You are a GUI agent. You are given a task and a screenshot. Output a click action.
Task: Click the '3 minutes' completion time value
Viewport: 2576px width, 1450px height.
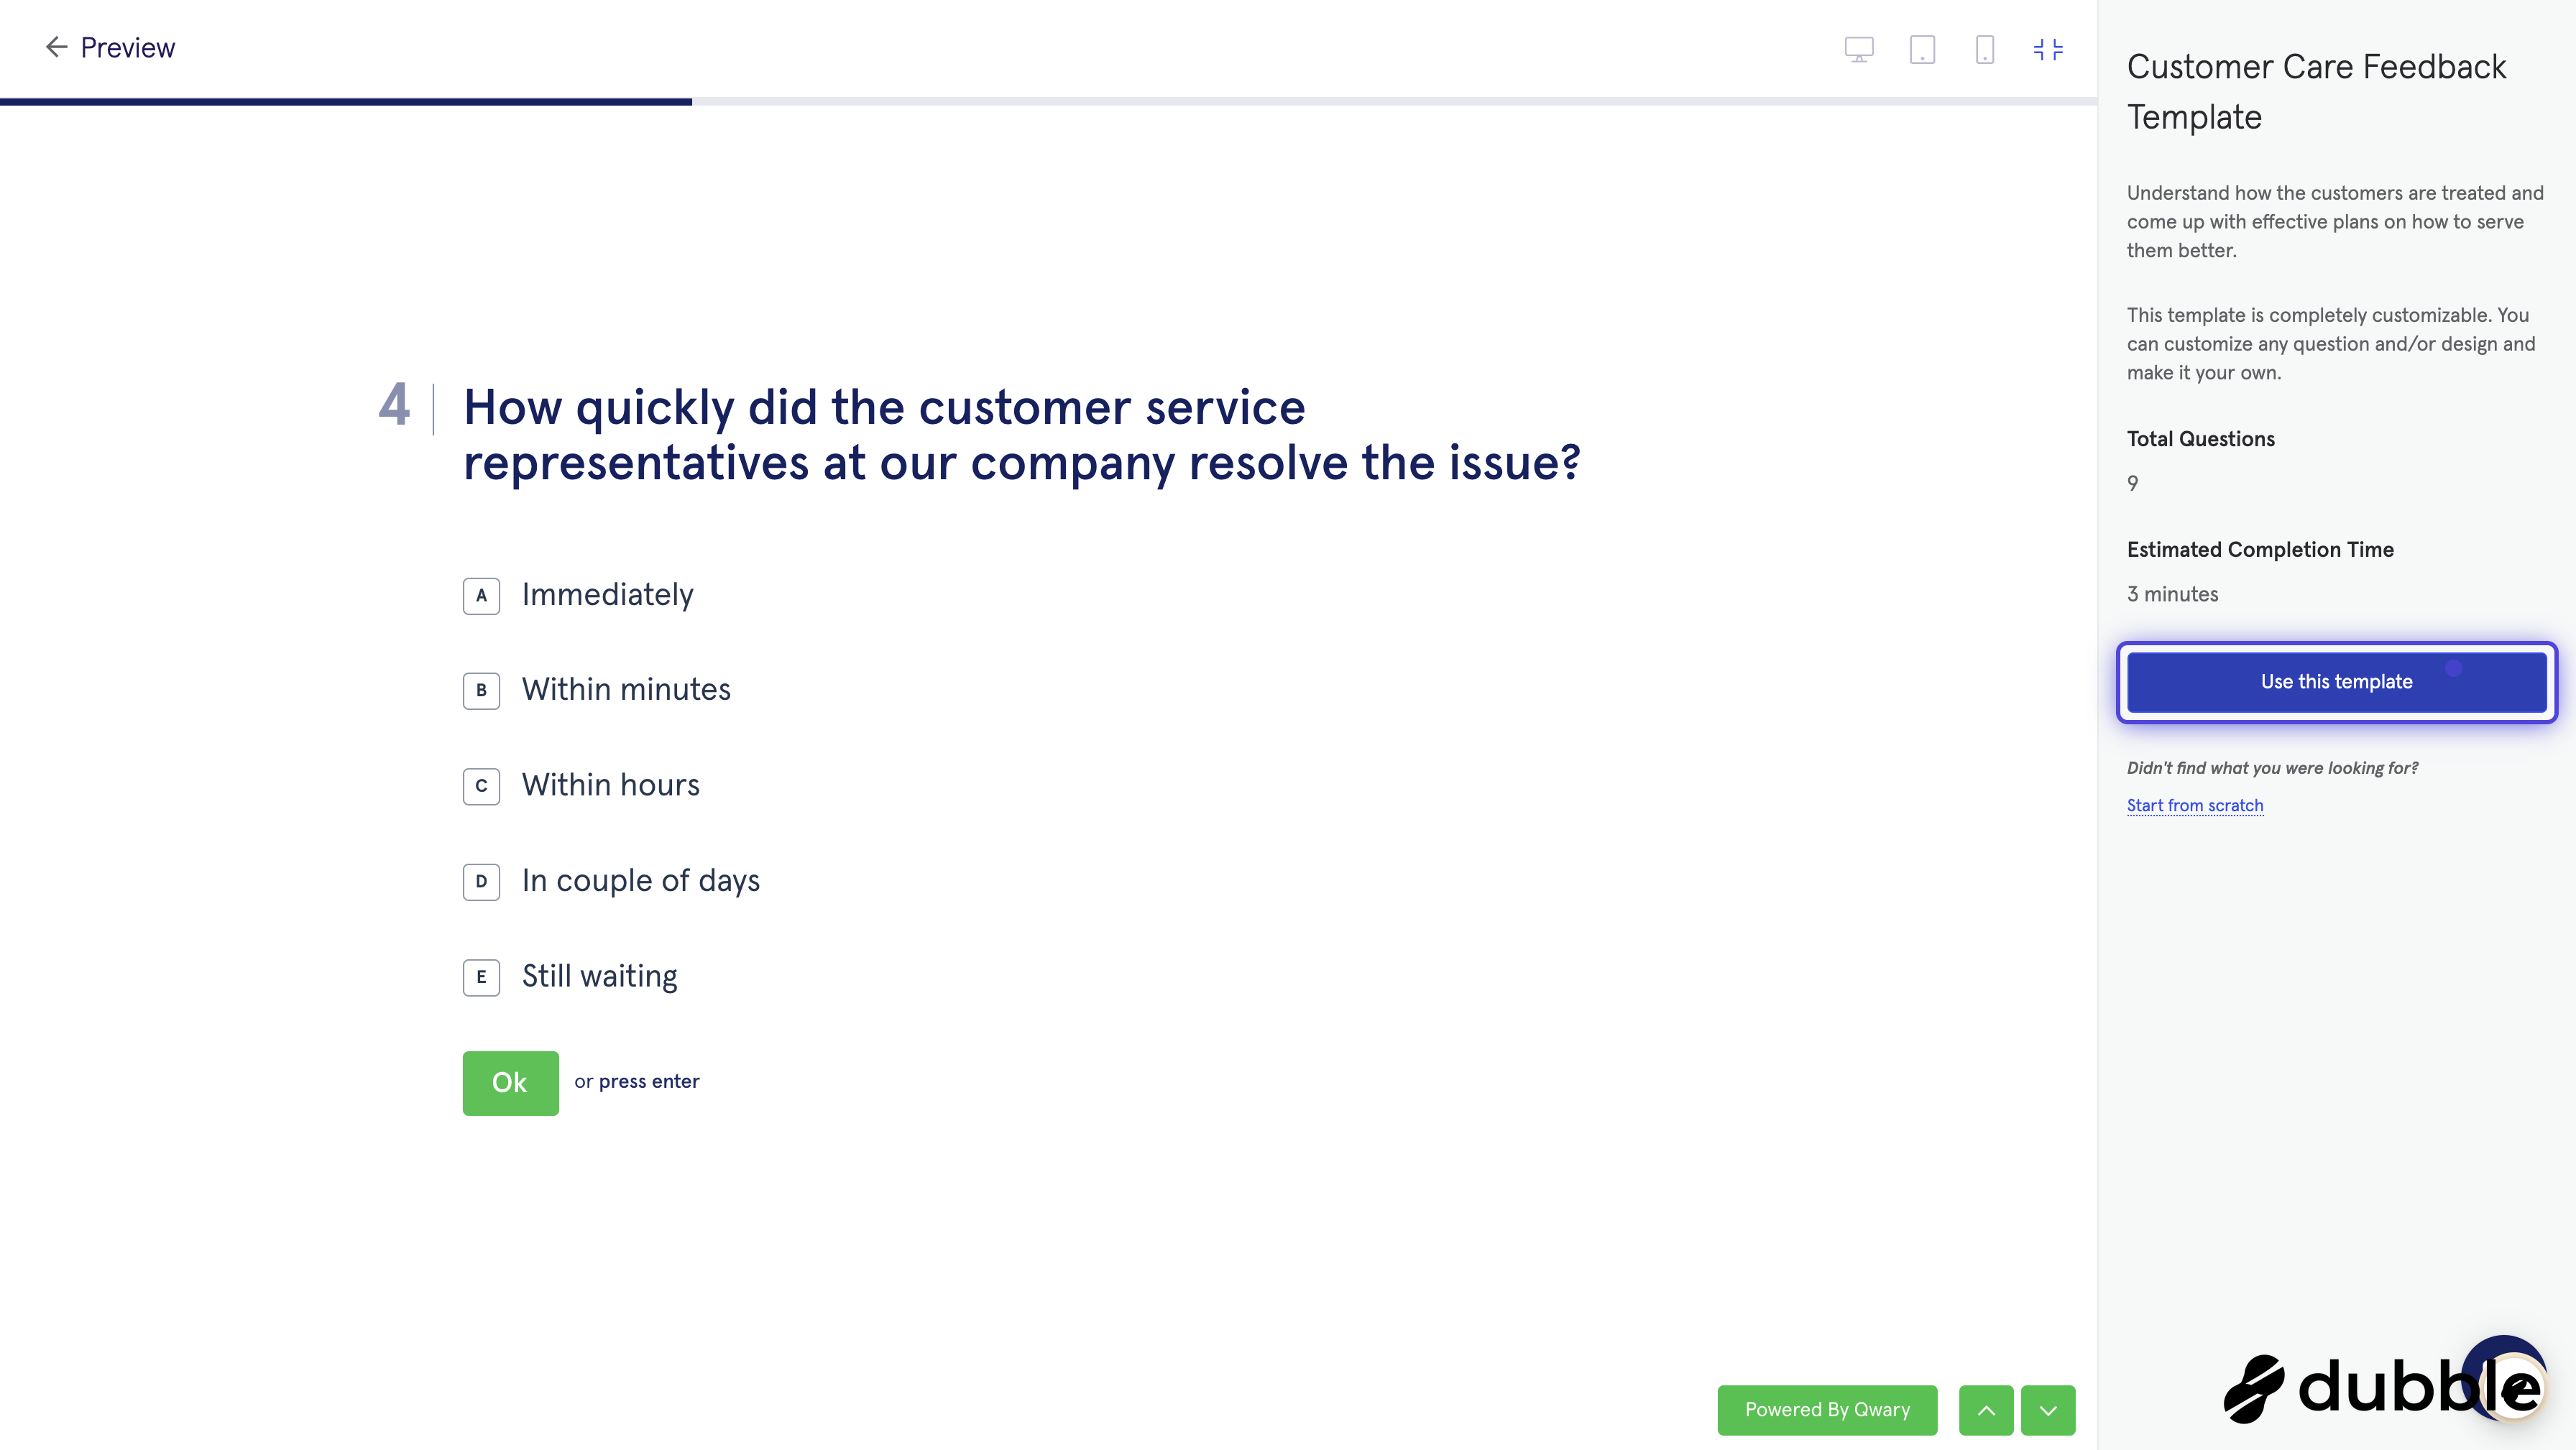[2172, 594]
